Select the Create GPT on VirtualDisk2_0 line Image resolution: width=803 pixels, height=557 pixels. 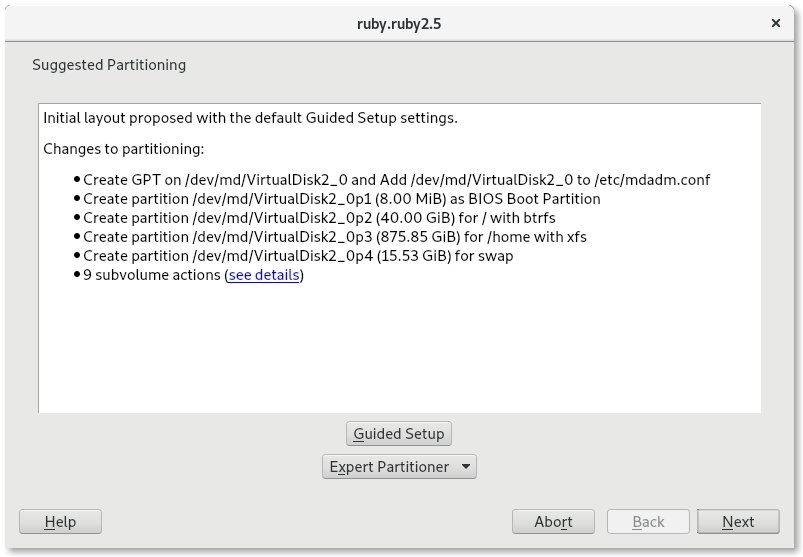pyautogui.click(x=396, y=180)
